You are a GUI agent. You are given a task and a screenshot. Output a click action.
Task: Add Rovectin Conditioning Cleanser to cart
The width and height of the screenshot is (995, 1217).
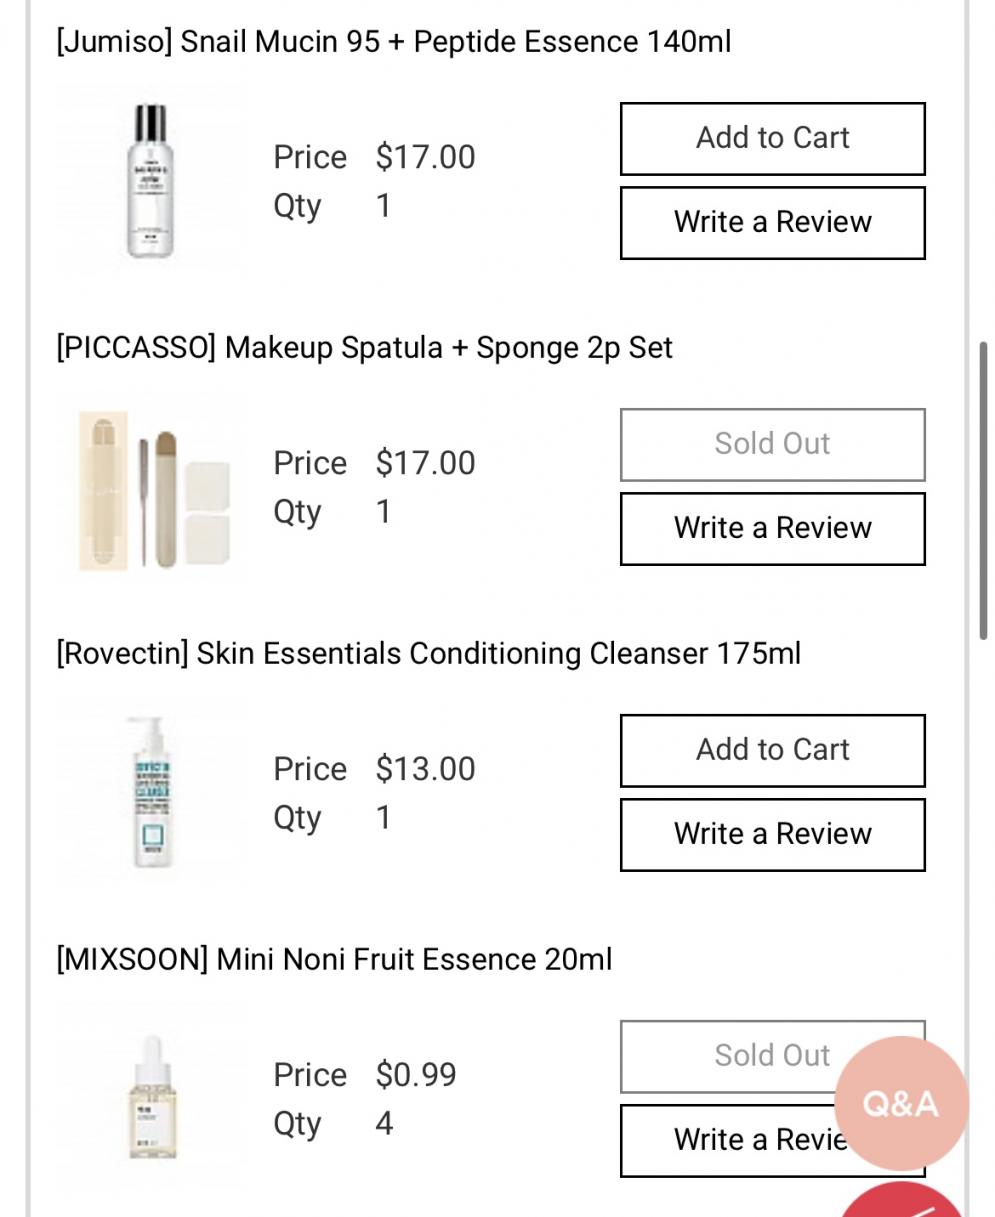pyautogui.click(x=773, y=750)
